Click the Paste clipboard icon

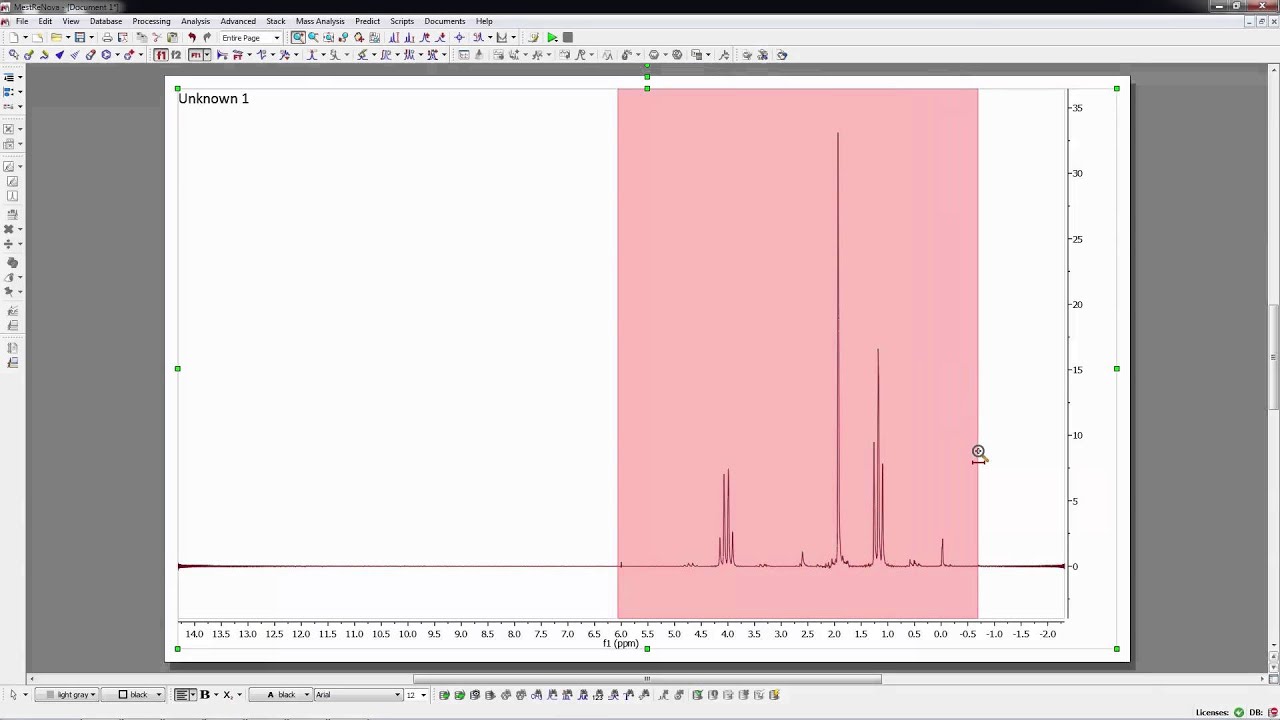point(172,38)
